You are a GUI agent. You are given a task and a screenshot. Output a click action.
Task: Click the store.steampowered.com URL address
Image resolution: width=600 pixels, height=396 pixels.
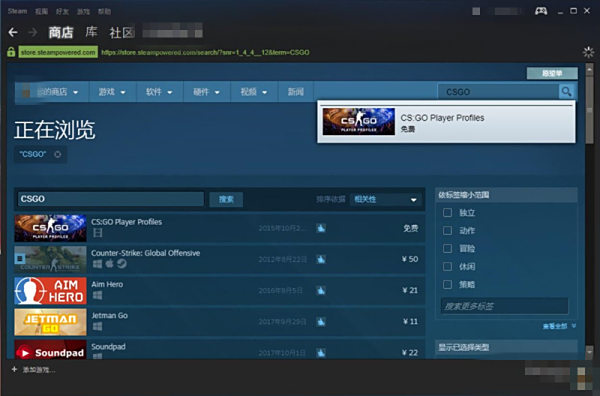pos(205,52)
